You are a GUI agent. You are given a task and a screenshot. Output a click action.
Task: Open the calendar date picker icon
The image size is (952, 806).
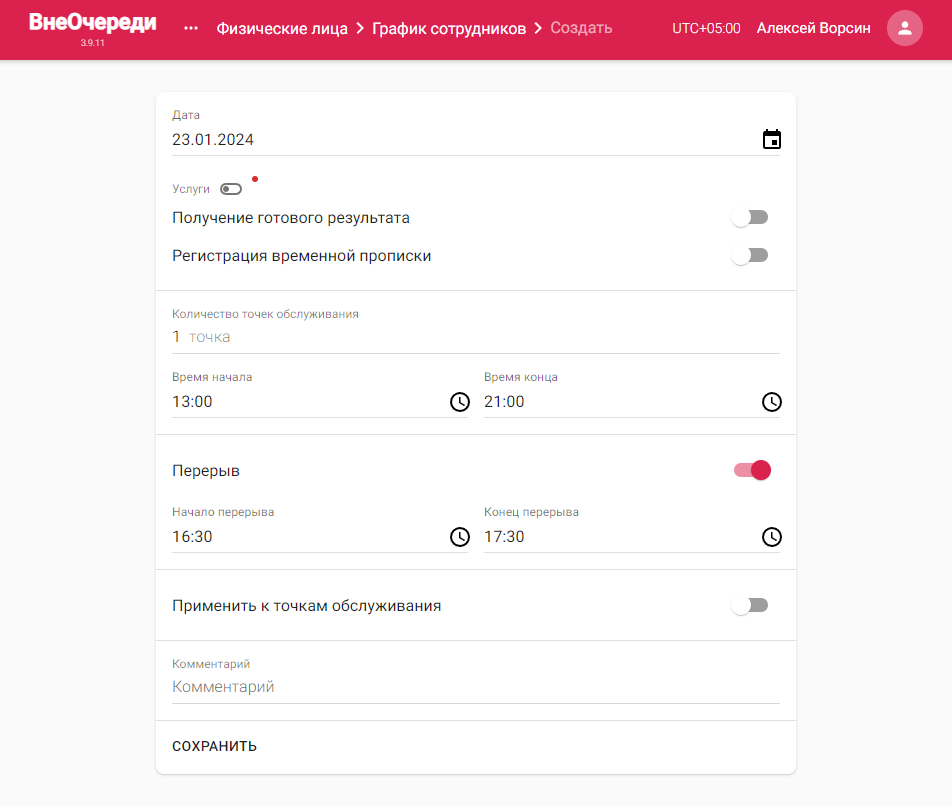[x=771, y=139]
